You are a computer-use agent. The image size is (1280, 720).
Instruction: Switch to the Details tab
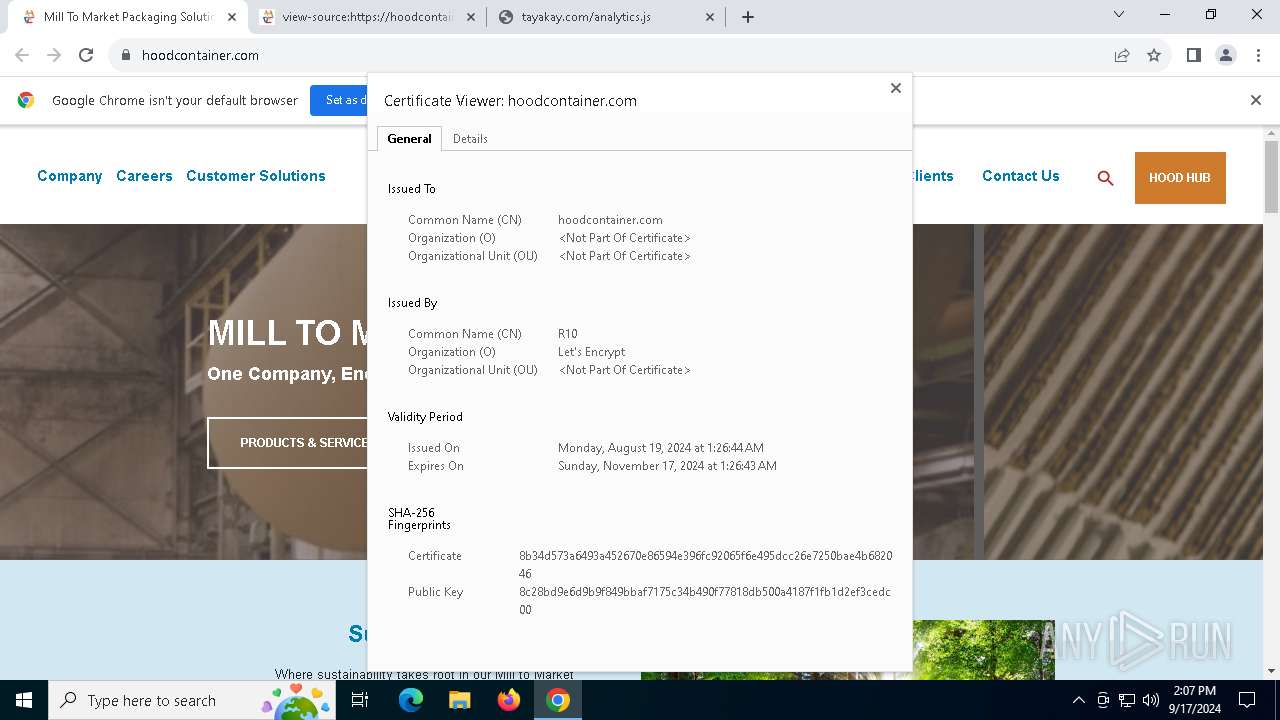[470, 139]
